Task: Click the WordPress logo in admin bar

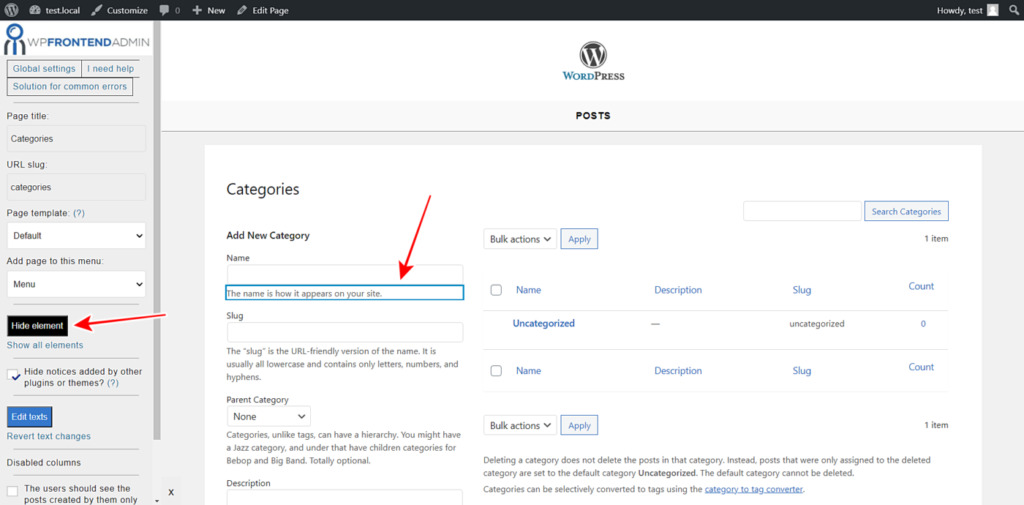Action: pos(11,10)
